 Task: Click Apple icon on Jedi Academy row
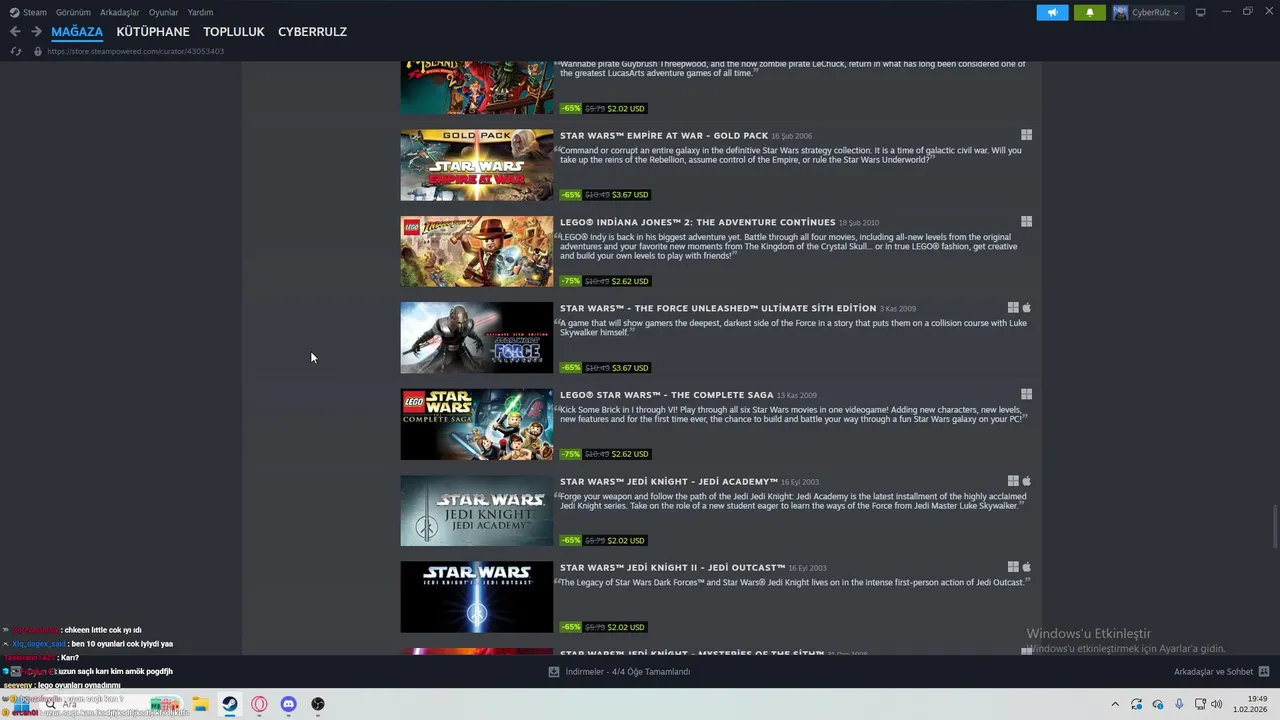[1026, 481]
